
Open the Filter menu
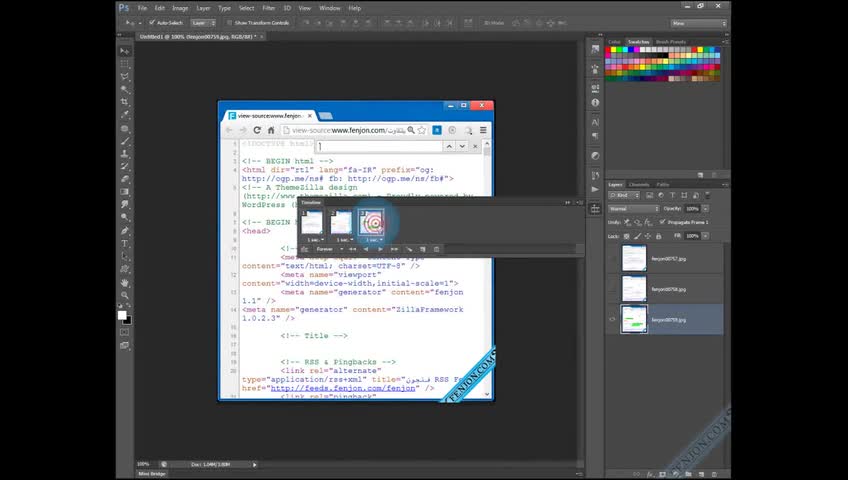pyautogui.click(x=269, y=8)
